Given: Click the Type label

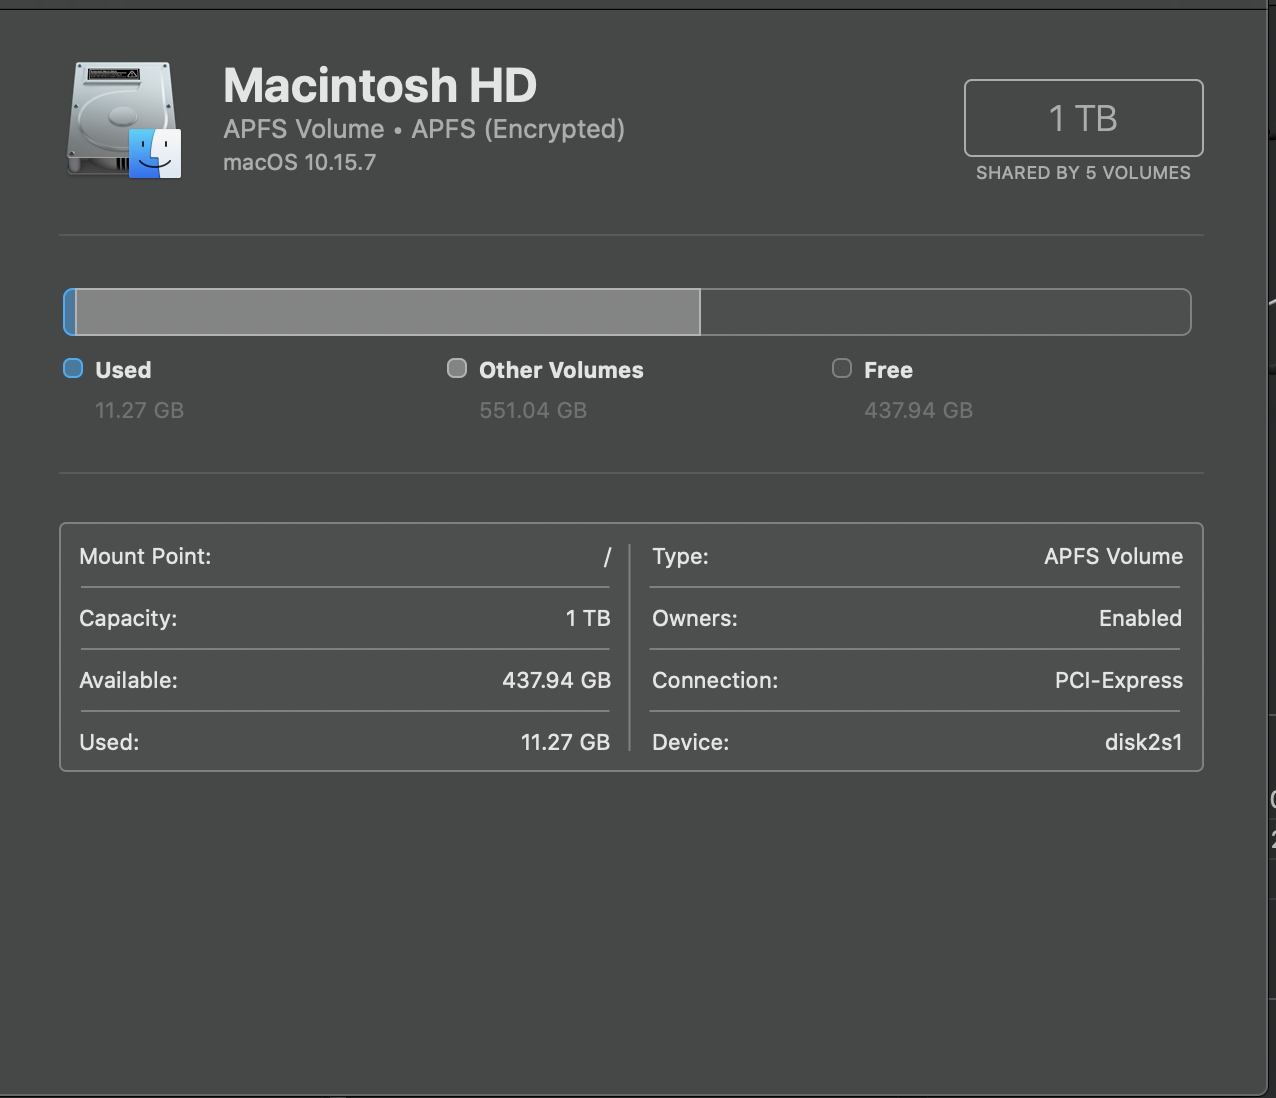Looking at the screenshot, I should [680, 556].
